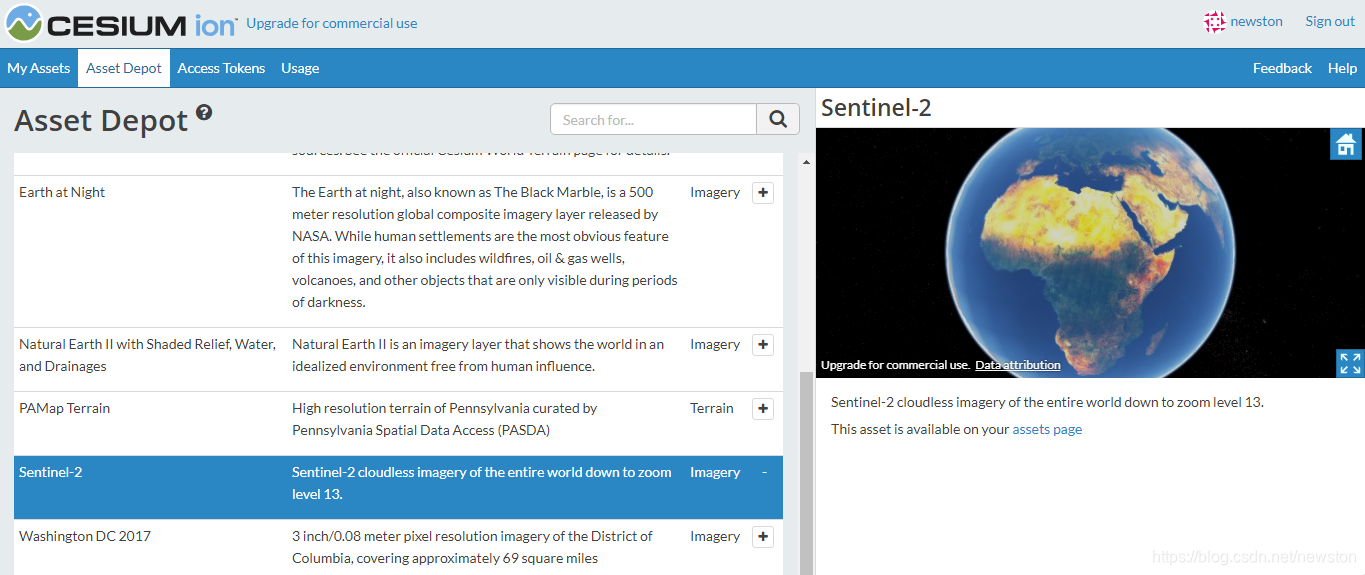Click the Earth at Night description text
The height and width of the screenshot is (575, 1365).
(485, 247)
